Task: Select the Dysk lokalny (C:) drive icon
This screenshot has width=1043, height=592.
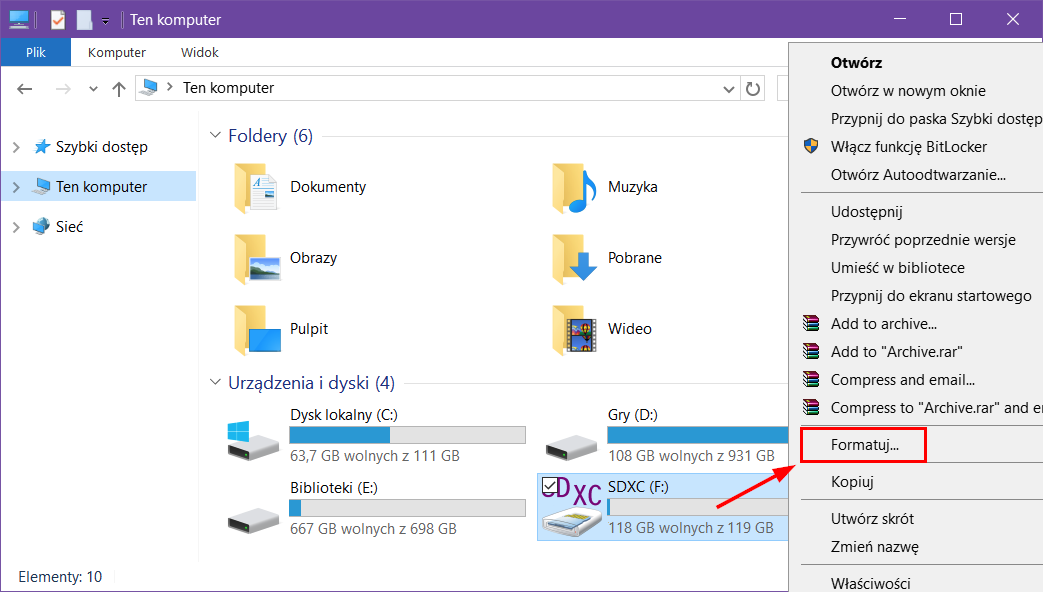Action: [252, 440]
